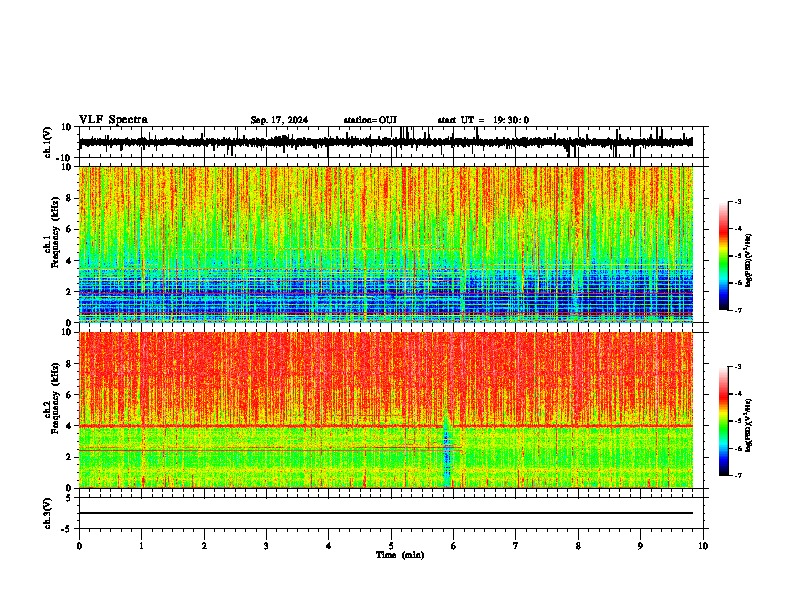
Task: Click the flat ch.3 voltage line panel
Action: pyautogui.click(x=391, y=513)
